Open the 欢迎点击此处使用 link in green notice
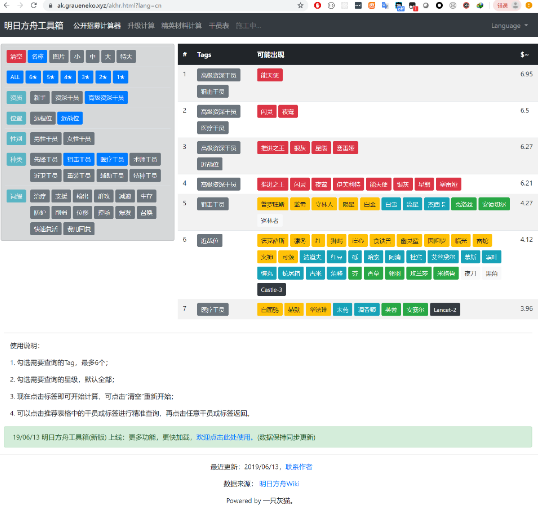Viewport: 538px width, 512px height. (224, 437)
